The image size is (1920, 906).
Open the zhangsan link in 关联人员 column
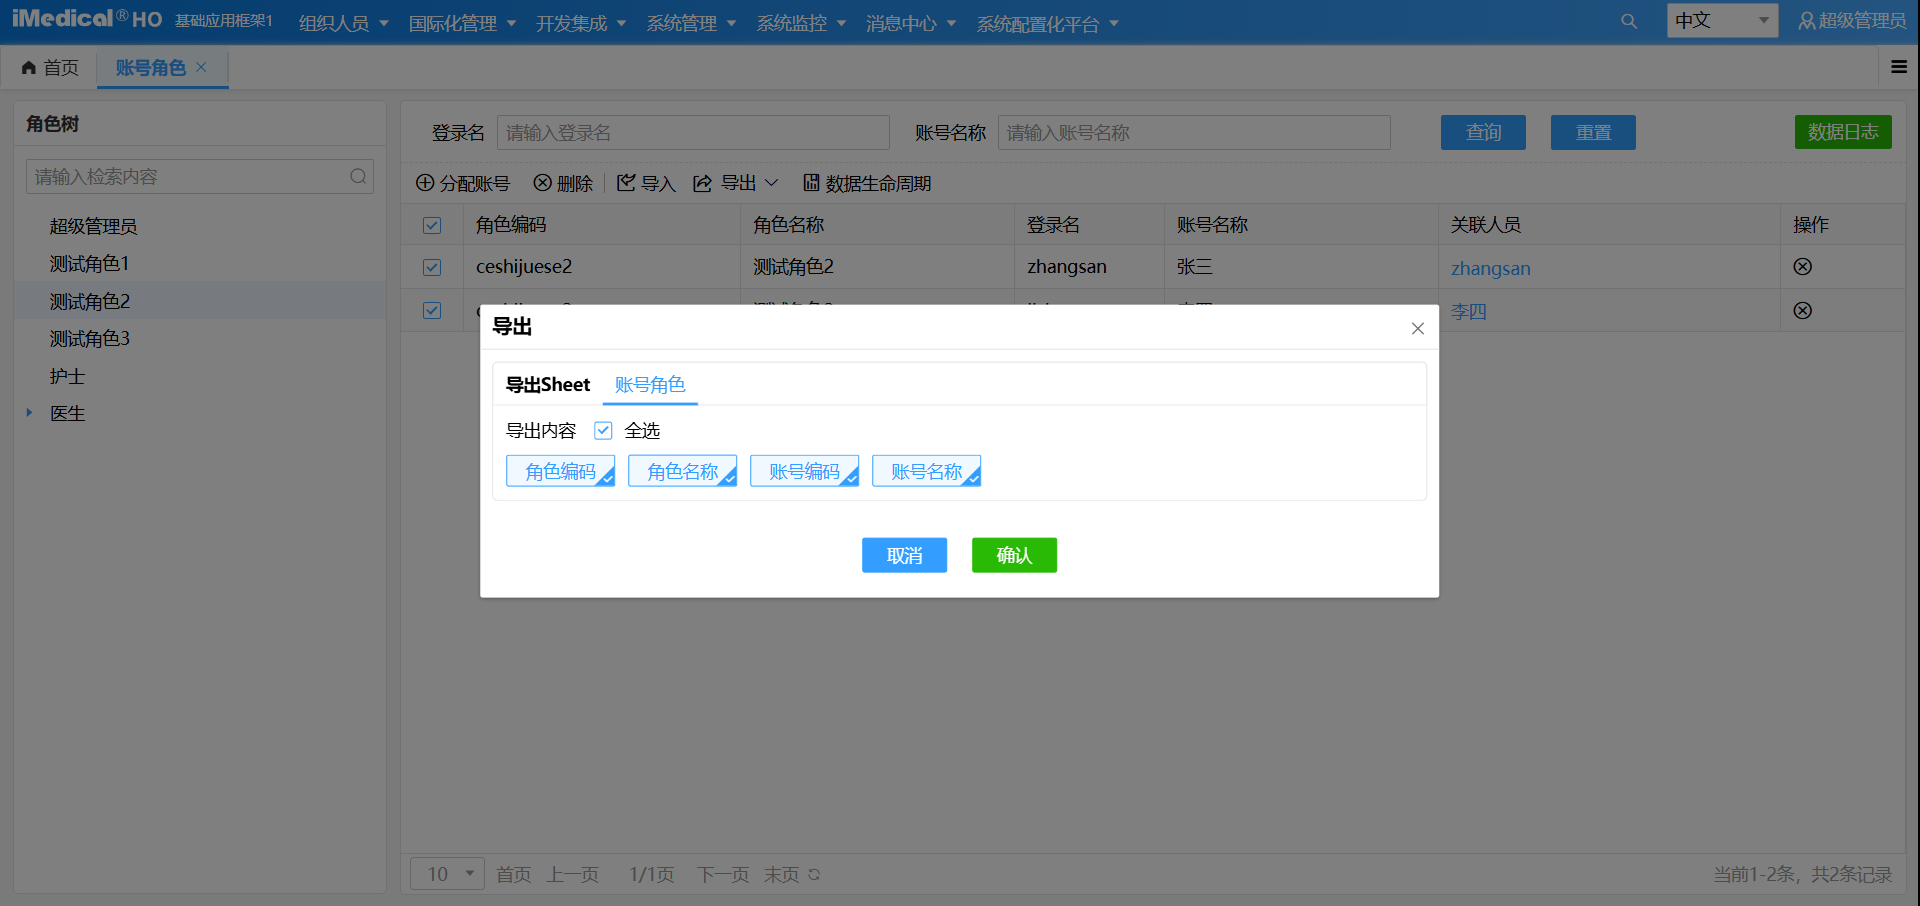click(1490, 268)
